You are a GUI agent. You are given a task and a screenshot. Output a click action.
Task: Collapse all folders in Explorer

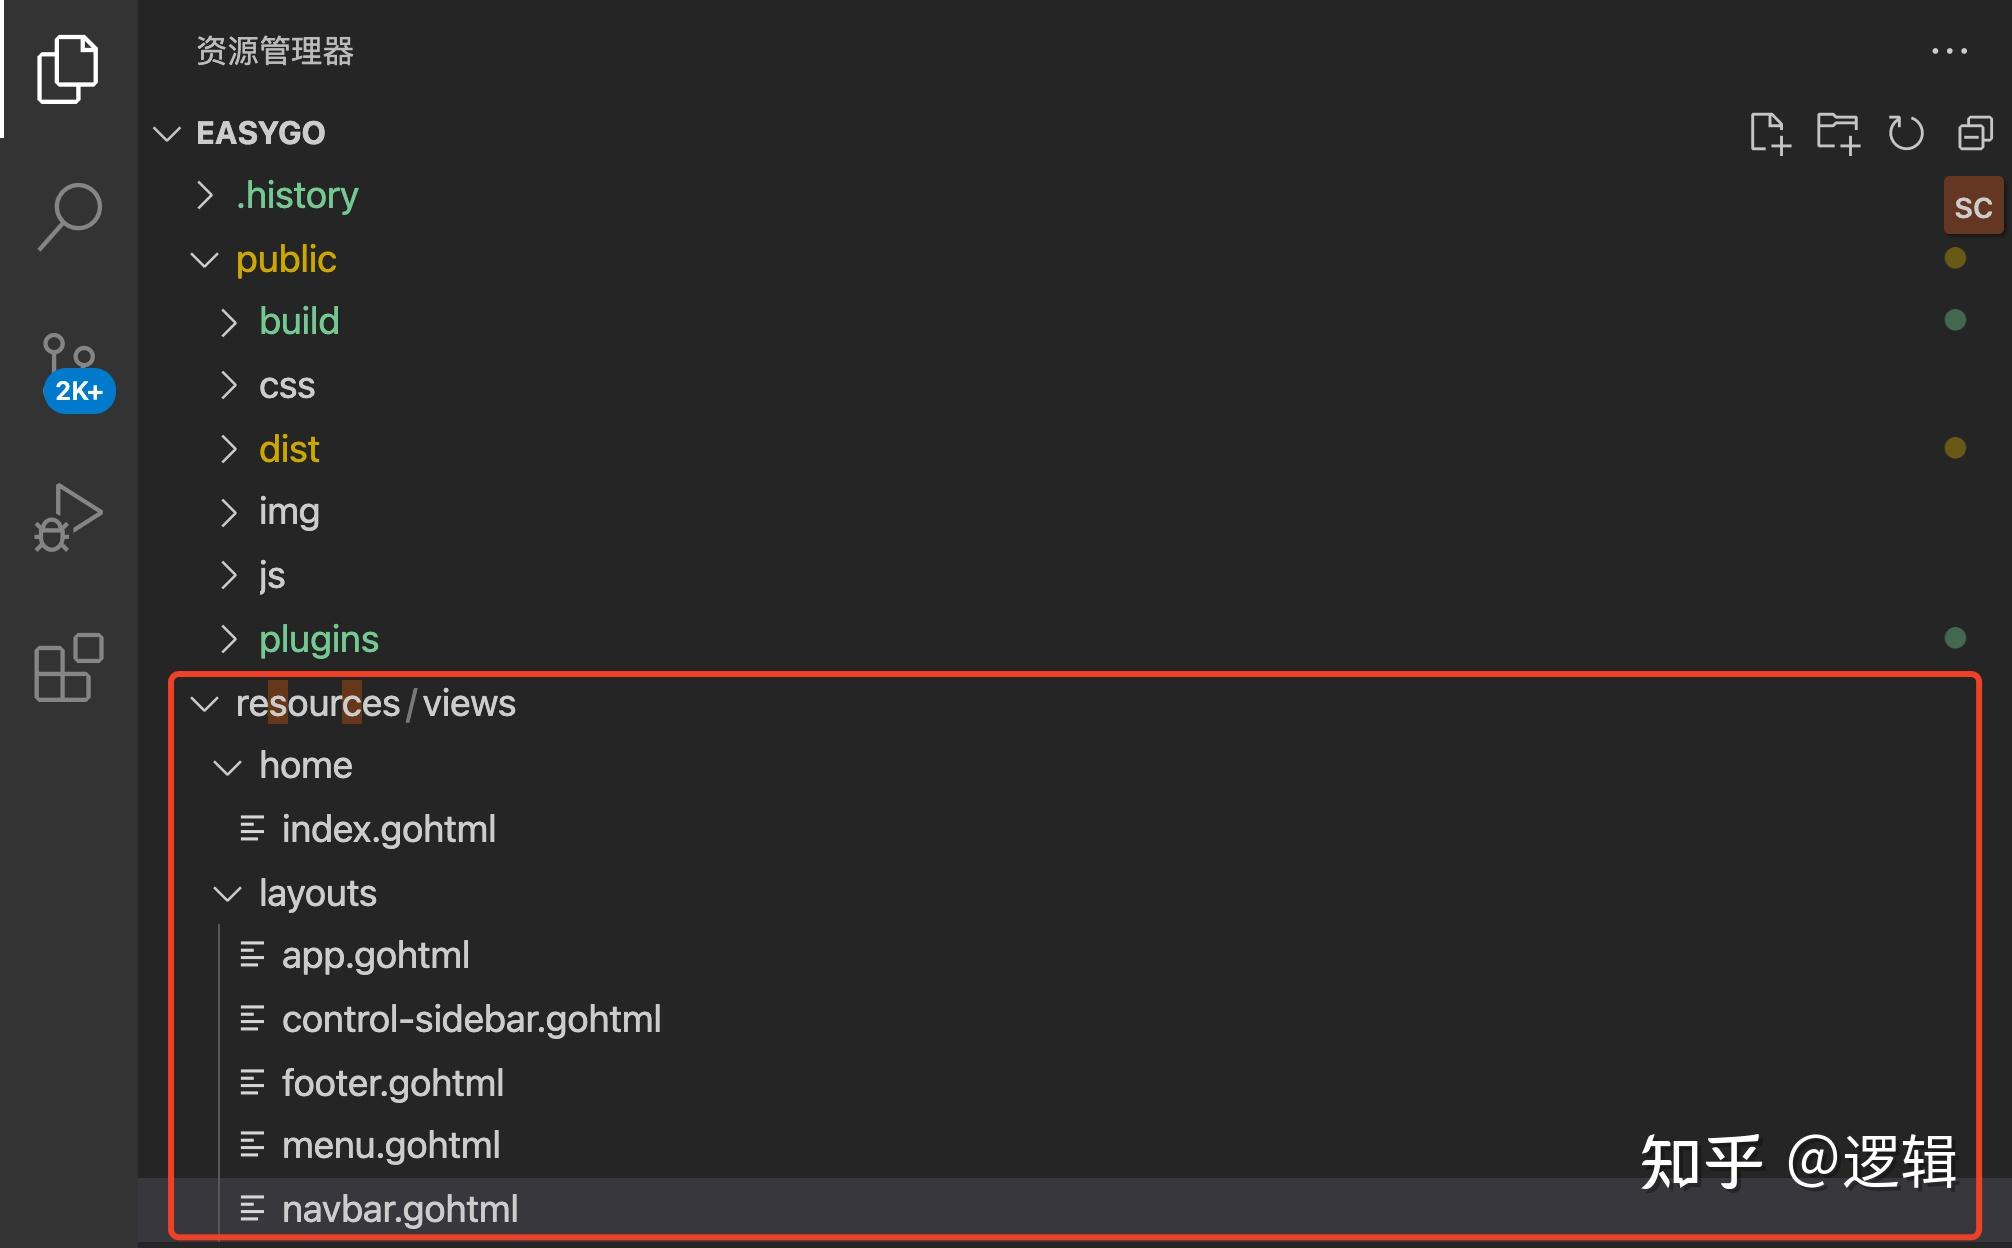click(1974, 133)
